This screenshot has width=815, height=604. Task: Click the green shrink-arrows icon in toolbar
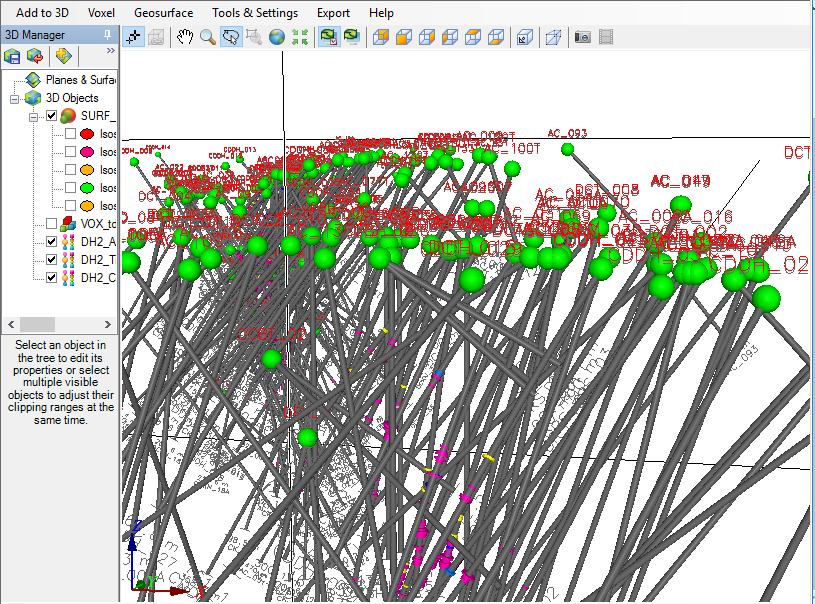click(x=299, y=37)
